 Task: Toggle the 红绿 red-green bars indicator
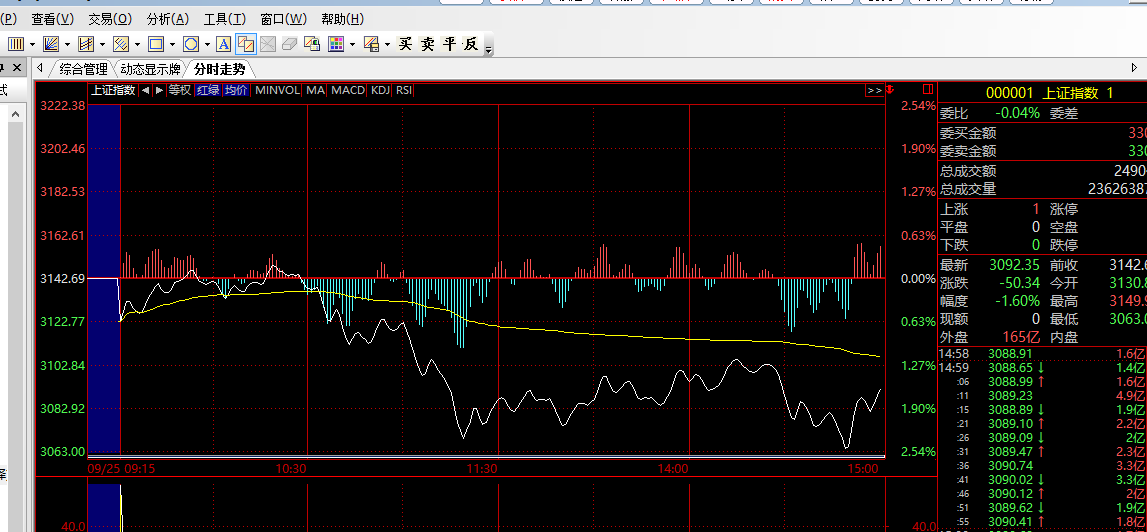point(208,90)
